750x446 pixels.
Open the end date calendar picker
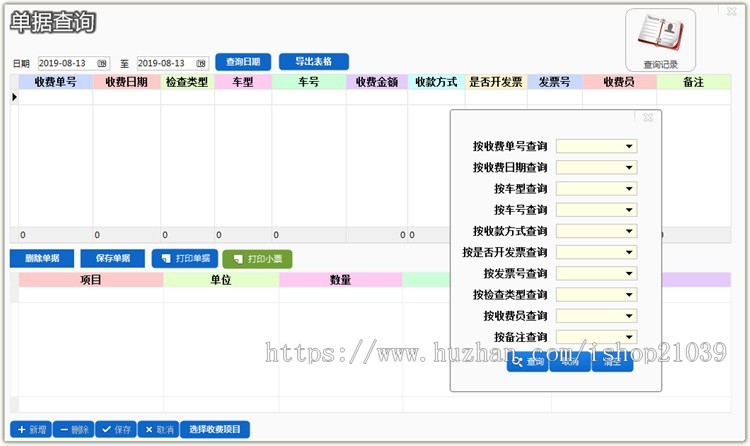201,63
